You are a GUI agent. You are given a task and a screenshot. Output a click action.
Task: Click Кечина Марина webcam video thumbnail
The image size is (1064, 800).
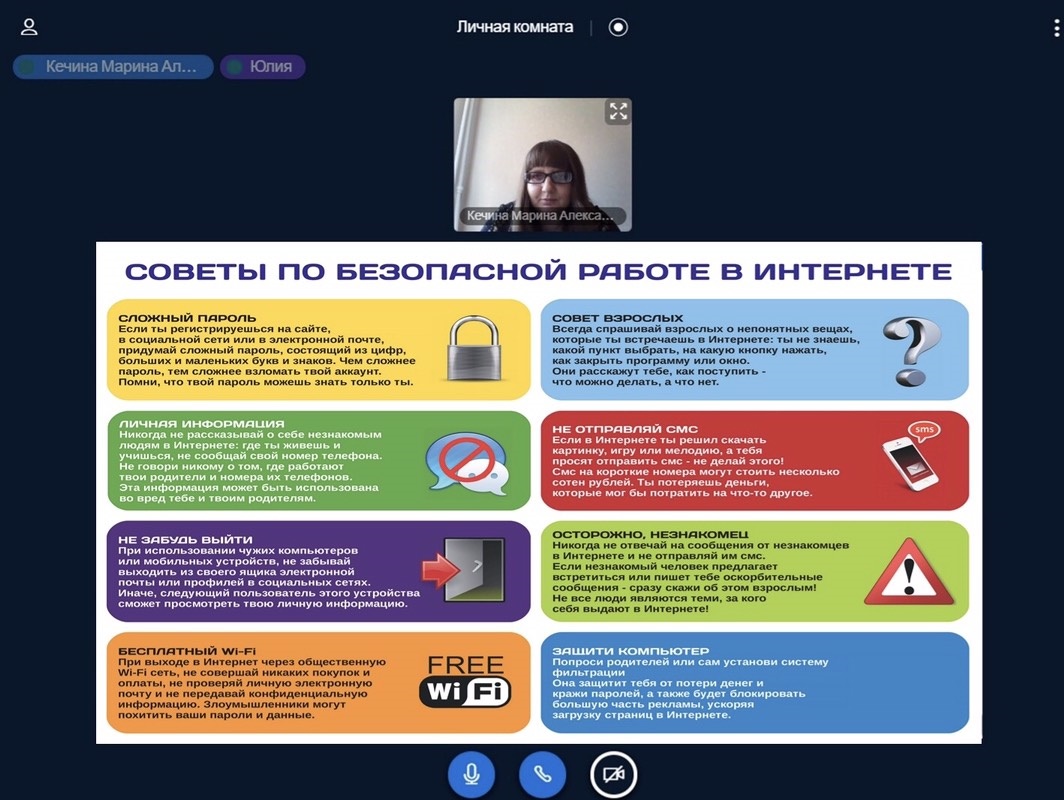tap(543, 165)
